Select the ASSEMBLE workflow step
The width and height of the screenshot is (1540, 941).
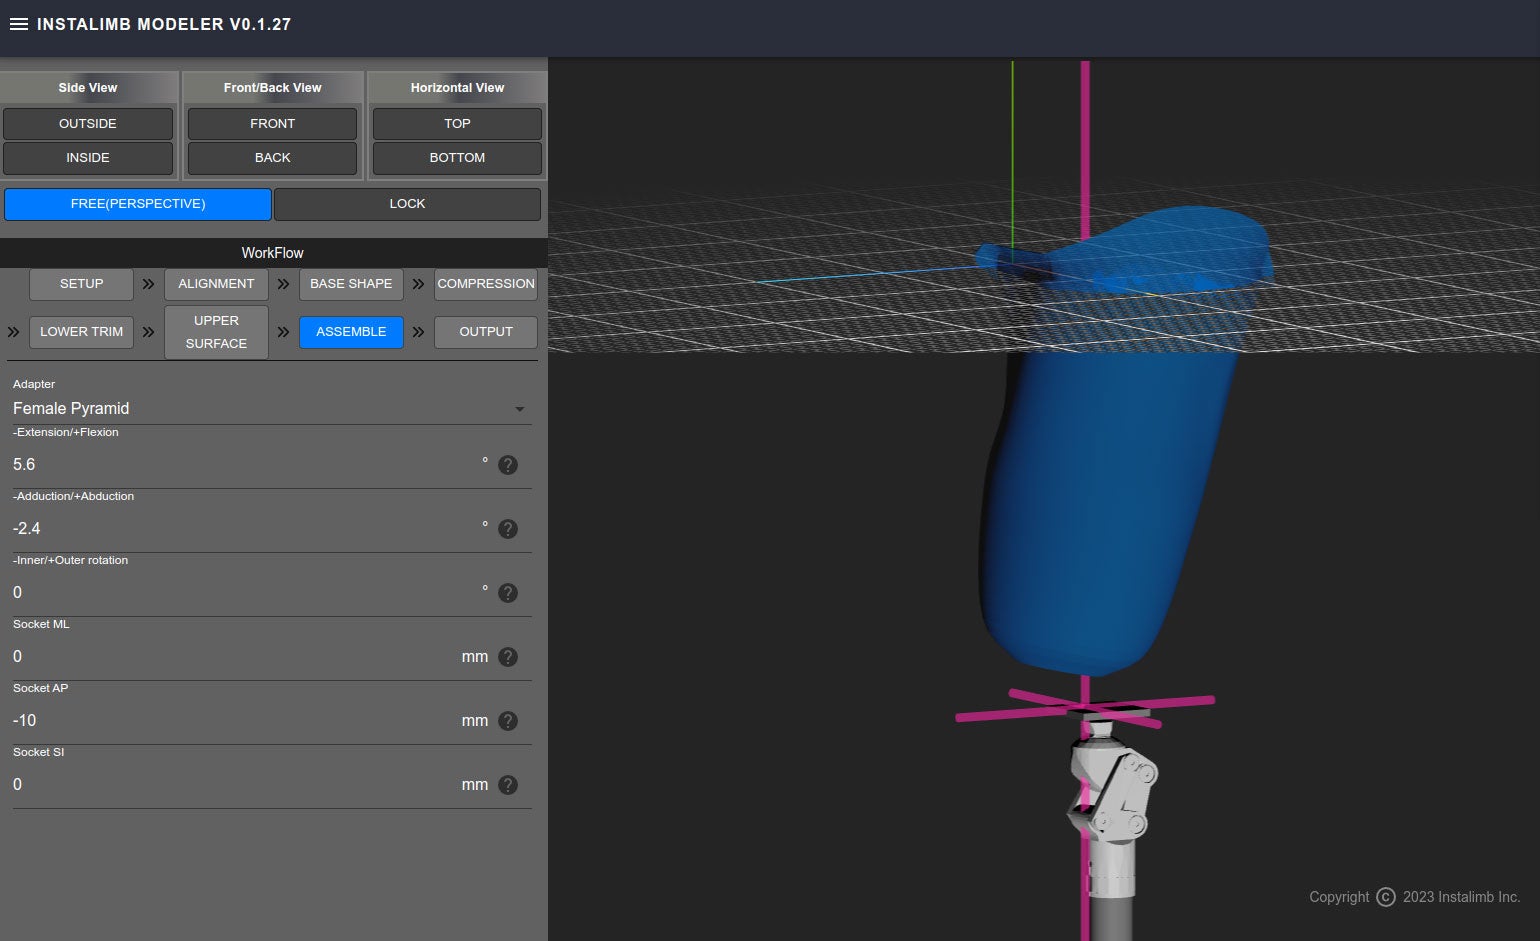[x=351, y=332]
